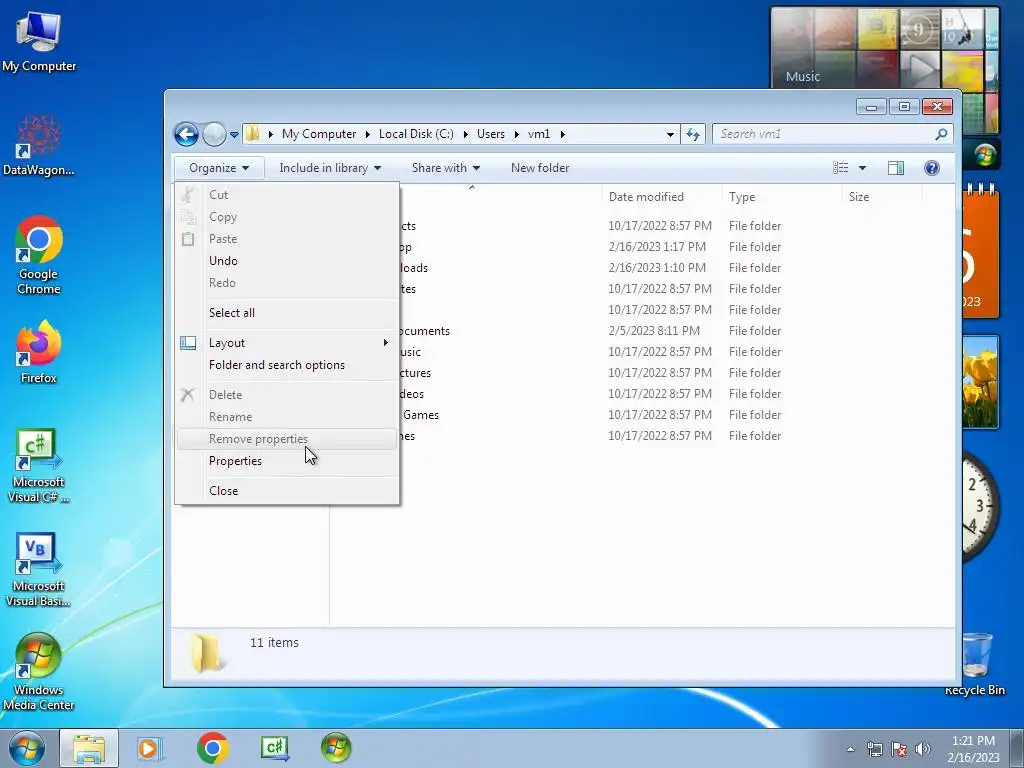1024x768 pixels.
Task: Click the Action Center flag tray icon
Action: [899, 749]
